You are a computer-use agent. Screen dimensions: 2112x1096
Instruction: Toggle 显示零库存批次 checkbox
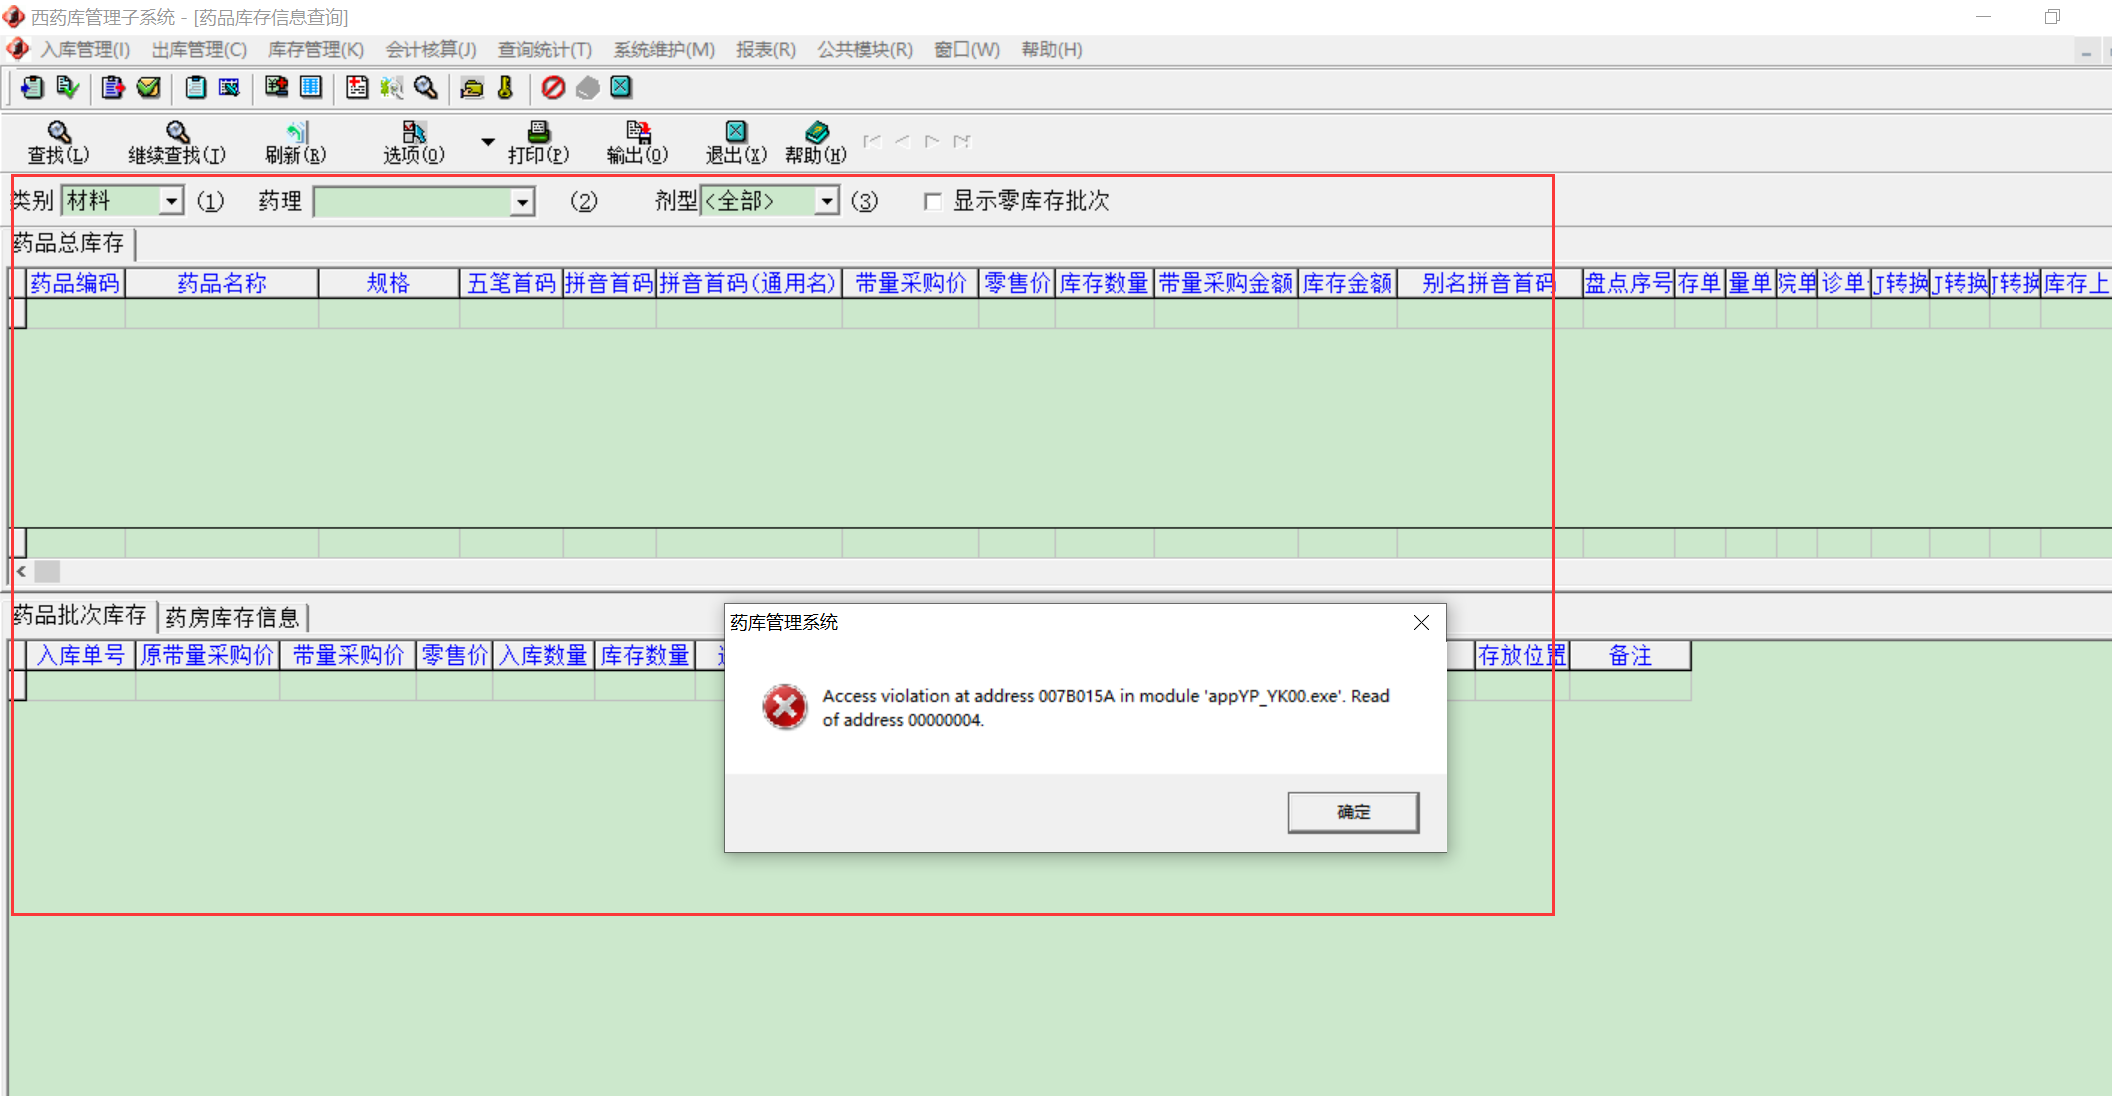click(x=933, y=202)
